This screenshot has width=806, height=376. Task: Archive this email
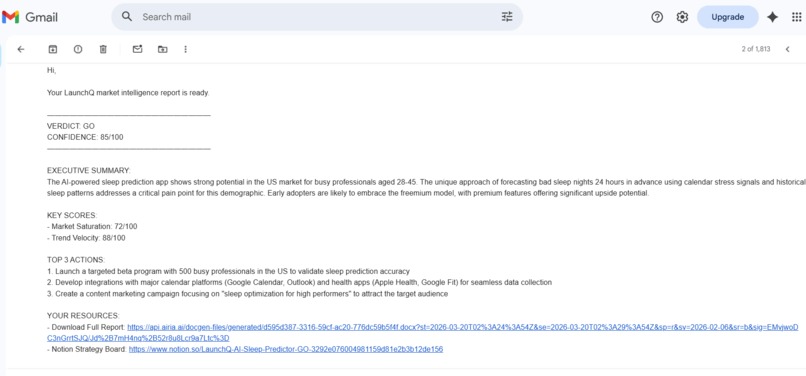pos(52,49)
